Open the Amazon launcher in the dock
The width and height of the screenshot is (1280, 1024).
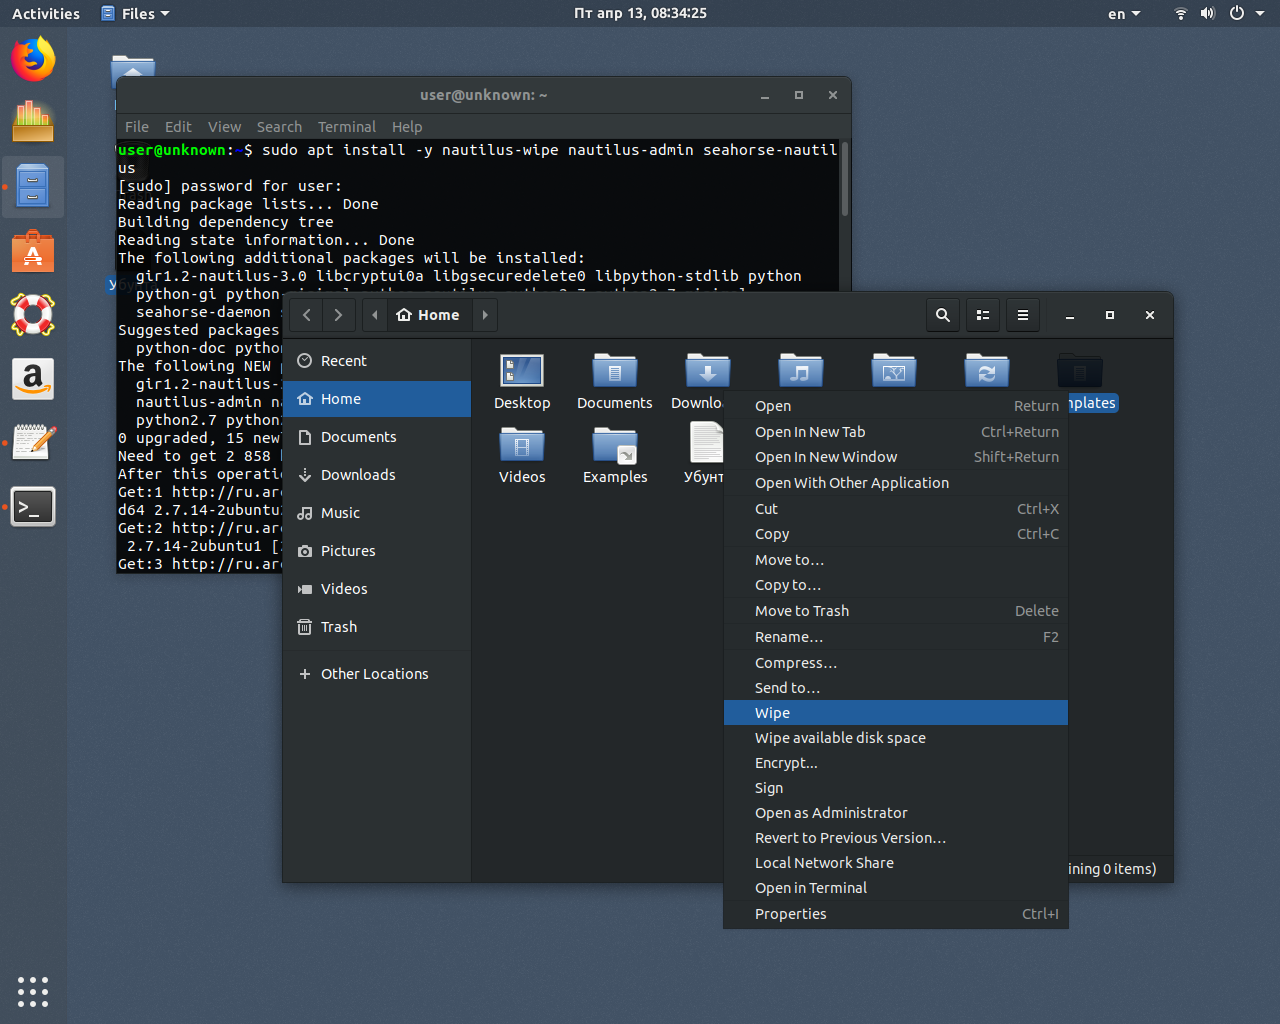pyautogui.click(x=33, y=379)
